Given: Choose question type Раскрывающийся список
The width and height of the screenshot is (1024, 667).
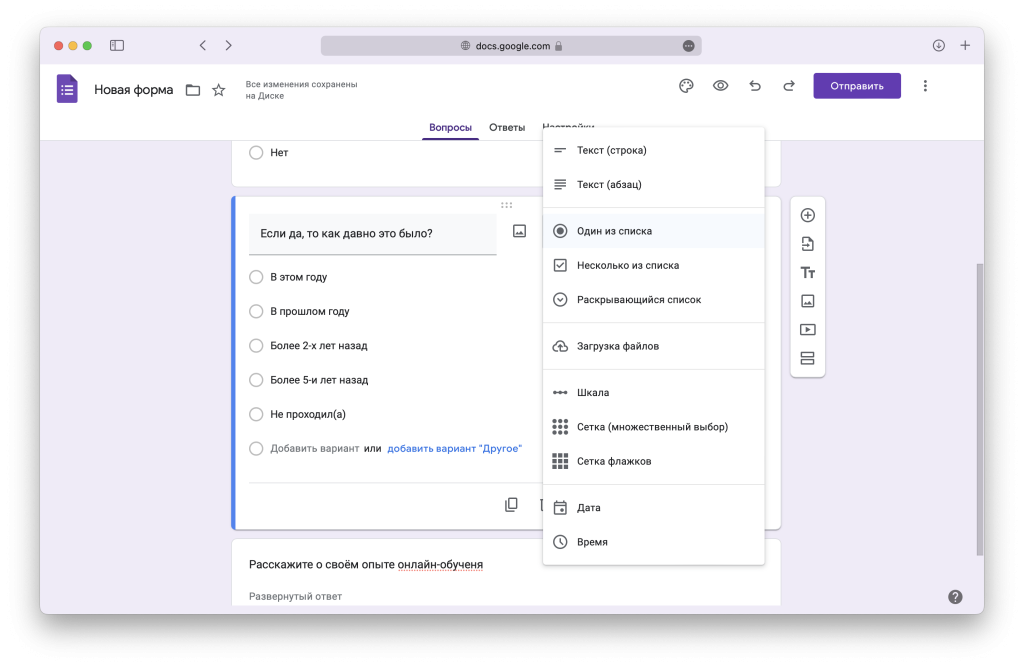Looking at the screenshot, I should 653,300.
